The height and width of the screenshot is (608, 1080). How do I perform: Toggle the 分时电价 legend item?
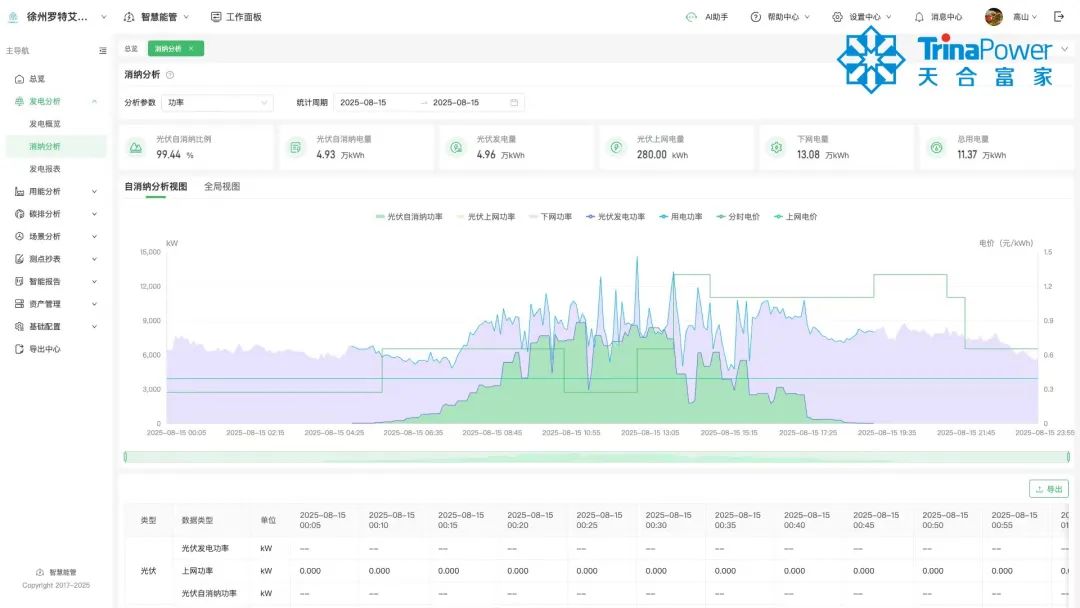click(738, 216)
